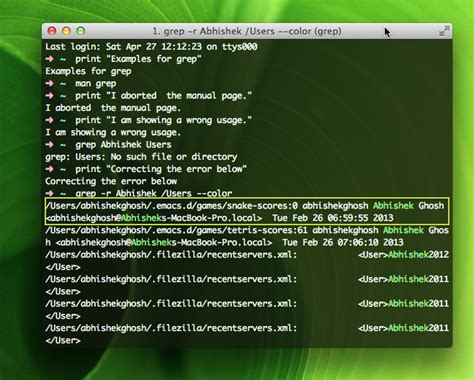474x380 pixels.
Task: Click the "grep -r Abhishek /Users --color" command
Action: pyautogui.click(x=154, y=193)
